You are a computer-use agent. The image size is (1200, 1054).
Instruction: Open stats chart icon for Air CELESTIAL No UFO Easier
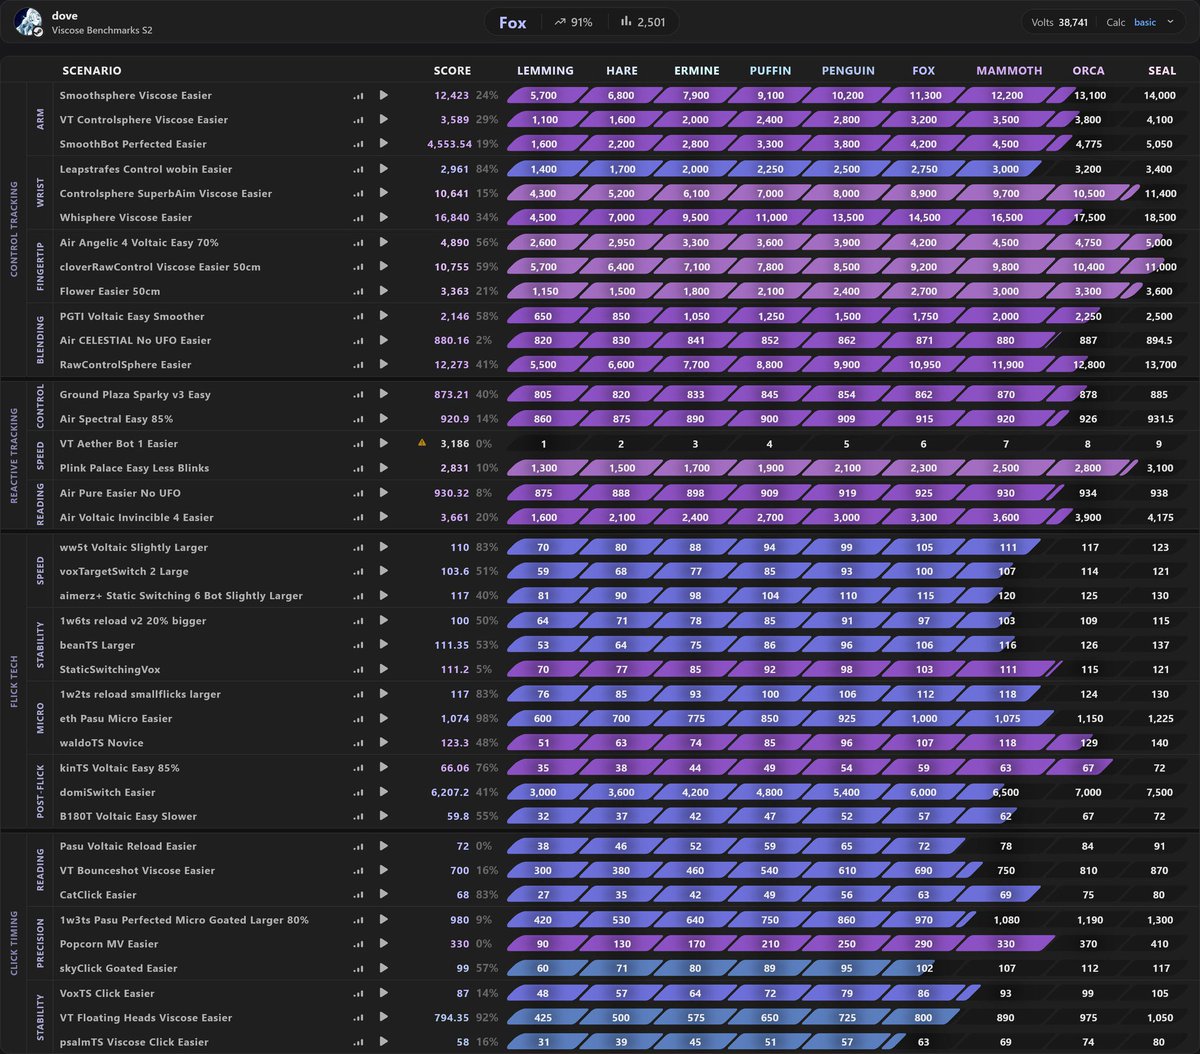[358, 341]
